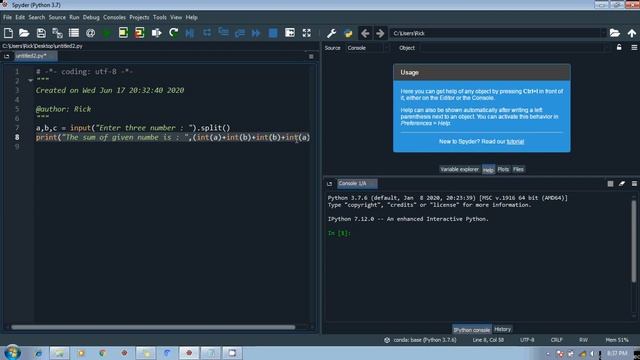The height and width of the screenshot is (360, 640).
Task: Open the Search menu
Action: (x=36, y=17)
